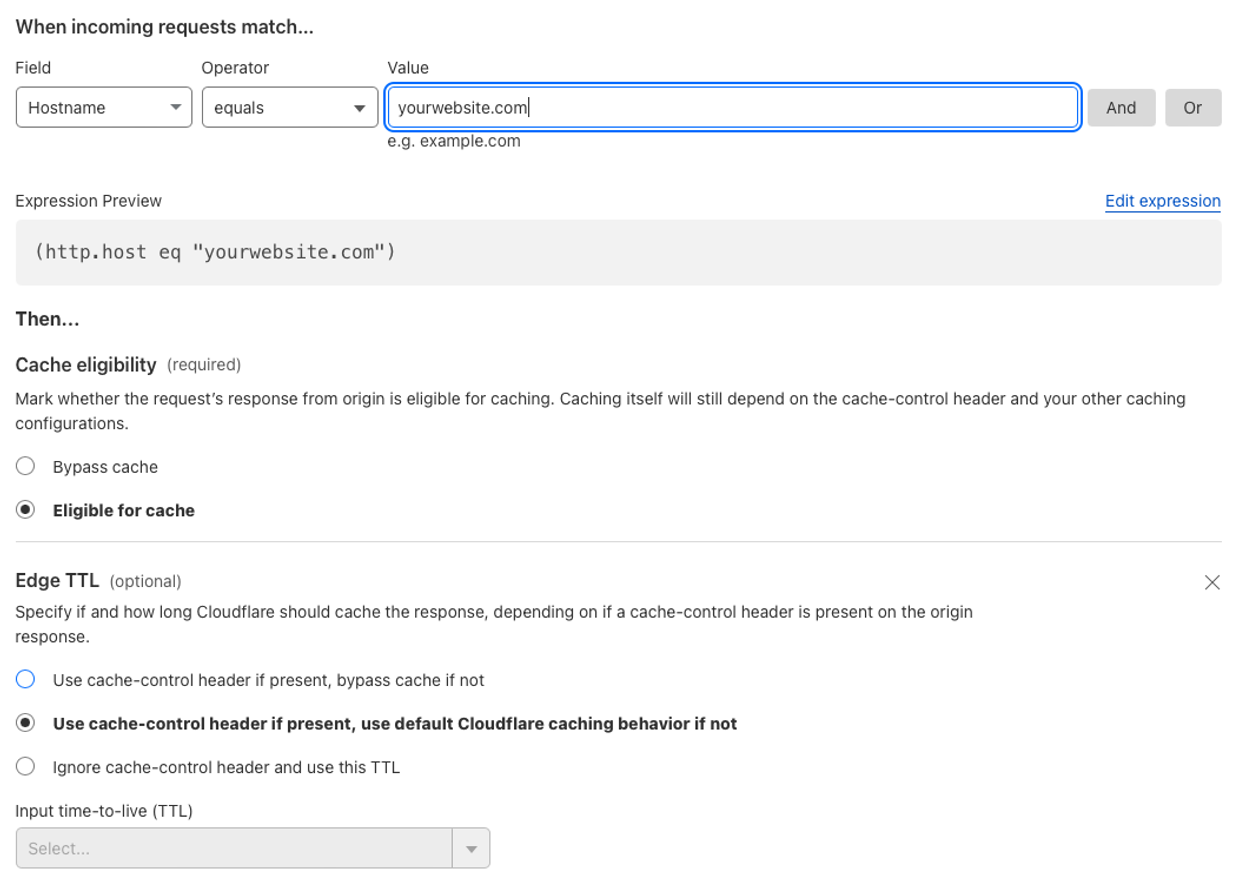This screenshot has height=881, width=1240.
Task: Remove the Edge TTL section via its X icon
Action: (1212, 582)
